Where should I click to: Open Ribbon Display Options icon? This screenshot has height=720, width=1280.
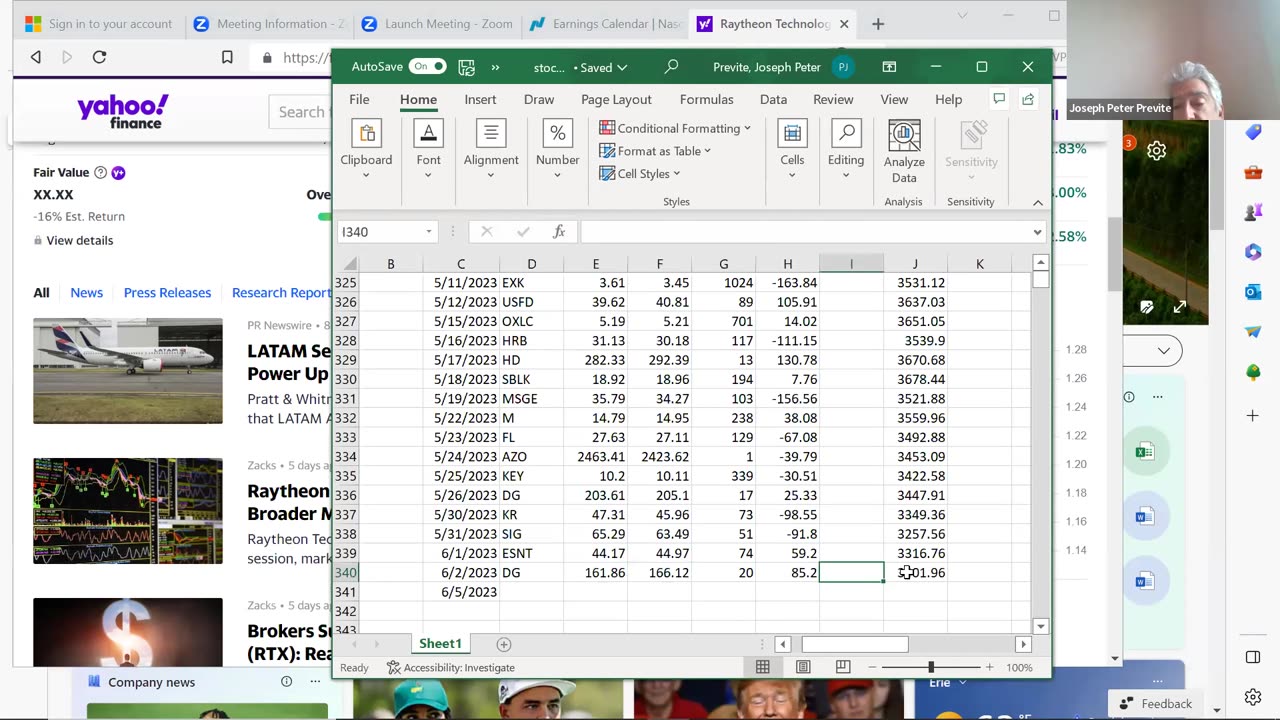pyautogui.click(x=889, y=67)
